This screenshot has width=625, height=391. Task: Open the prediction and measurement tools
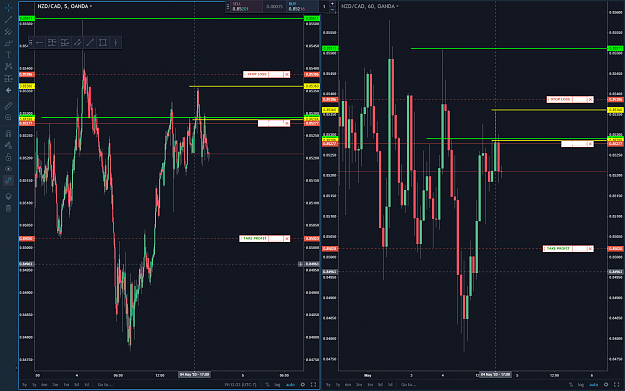coord(8,79)
